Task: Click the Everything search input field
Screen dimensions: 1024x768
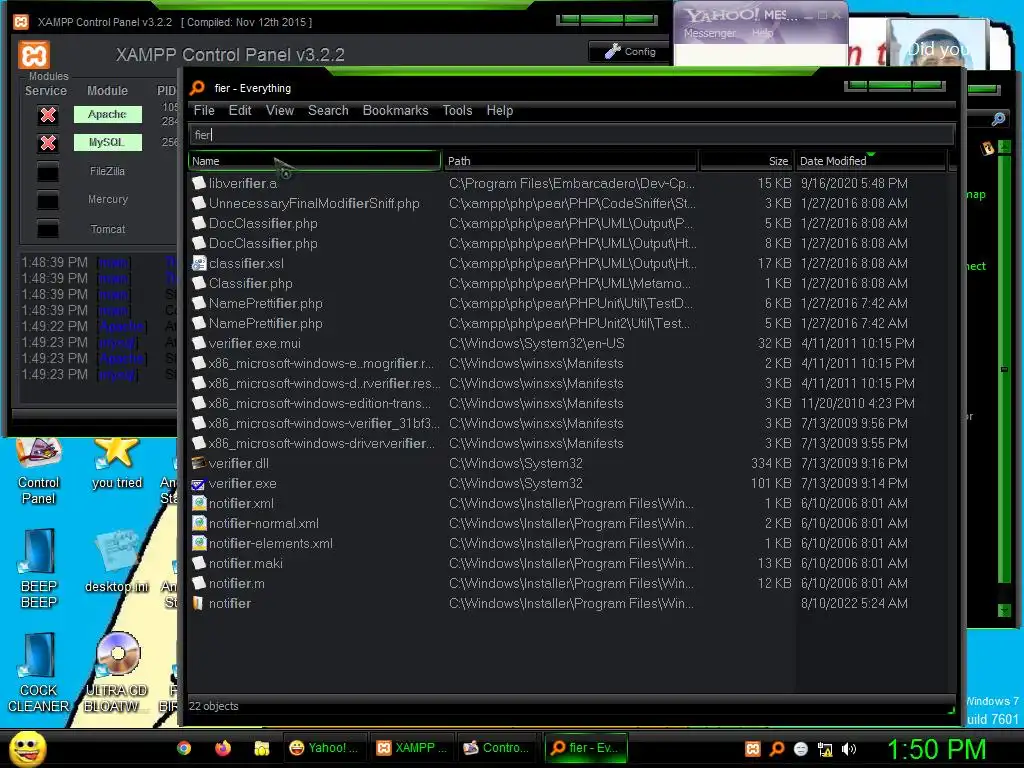Action: tap(571, 135)
